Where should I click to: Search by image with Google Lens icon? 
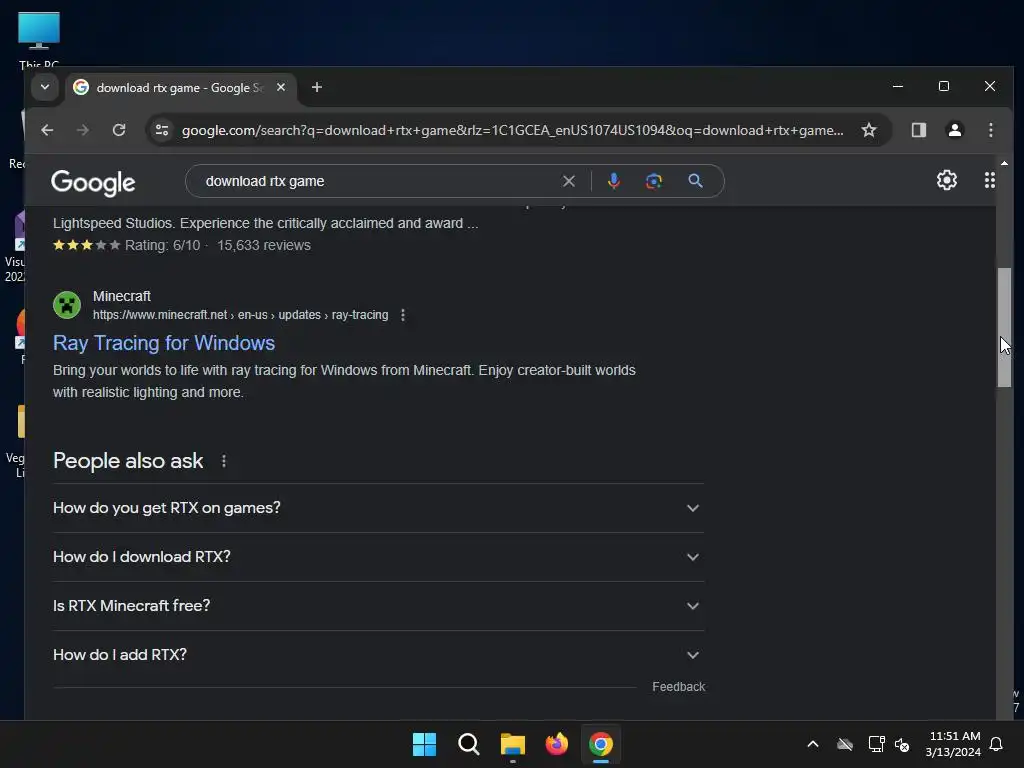pos(654,181)
